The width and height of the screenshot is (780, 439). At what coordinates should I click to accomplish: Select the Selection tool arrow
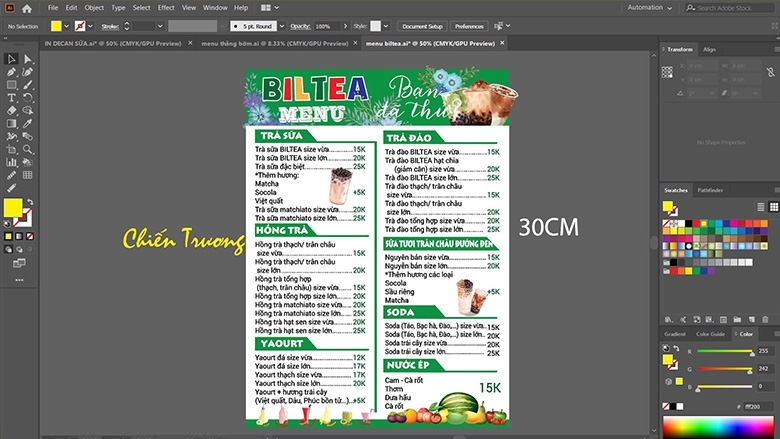11,59
